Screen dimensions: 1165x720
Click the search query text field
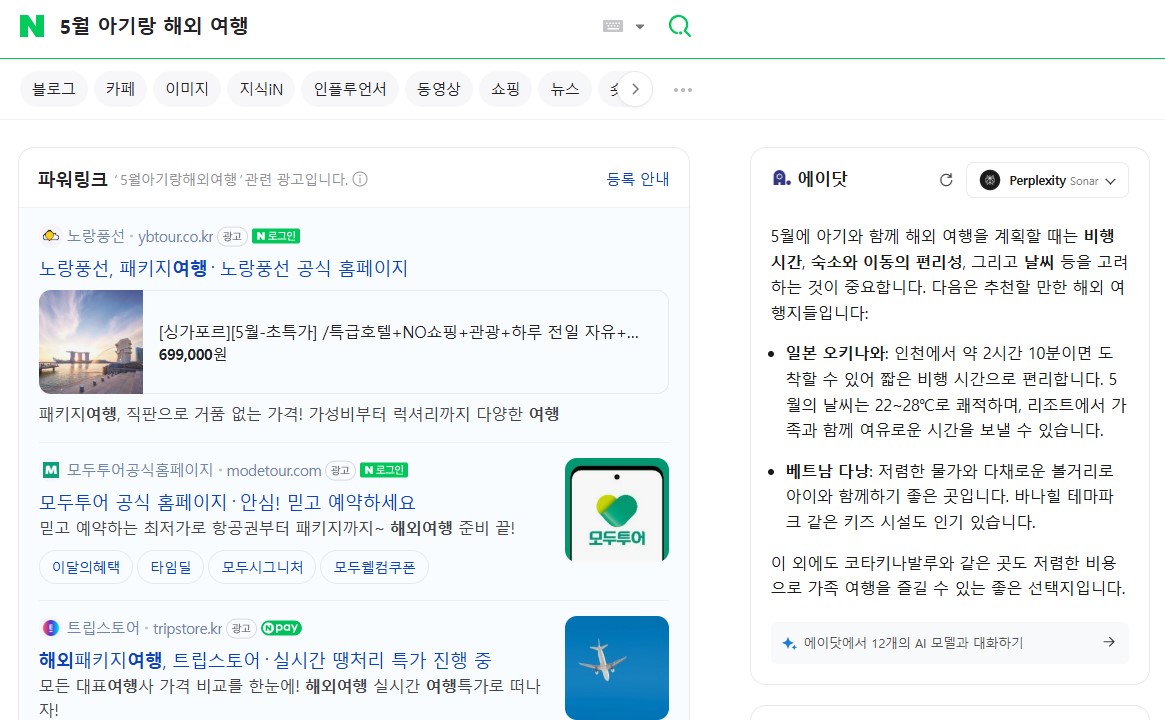click(320, 26)
